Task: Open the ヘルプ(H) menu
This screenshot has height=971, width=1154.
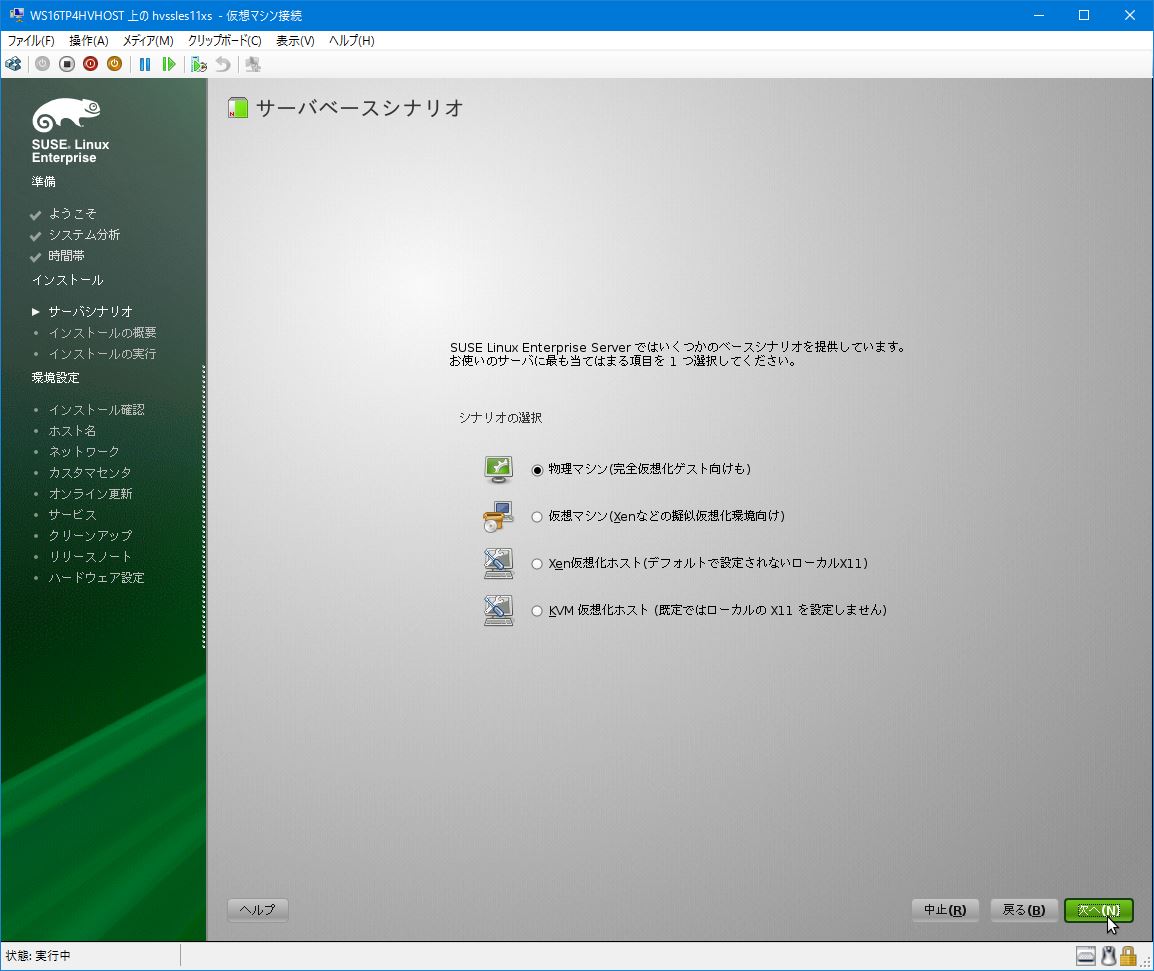Action: click(352, 40)
